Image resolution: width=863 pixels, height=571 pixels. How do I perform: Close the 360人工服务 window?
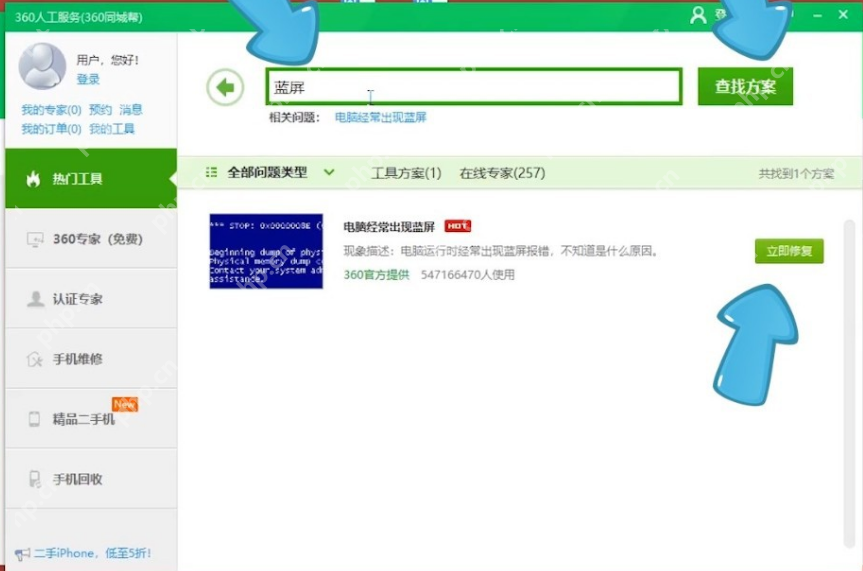pyautogui.click(x=843, y=15)
